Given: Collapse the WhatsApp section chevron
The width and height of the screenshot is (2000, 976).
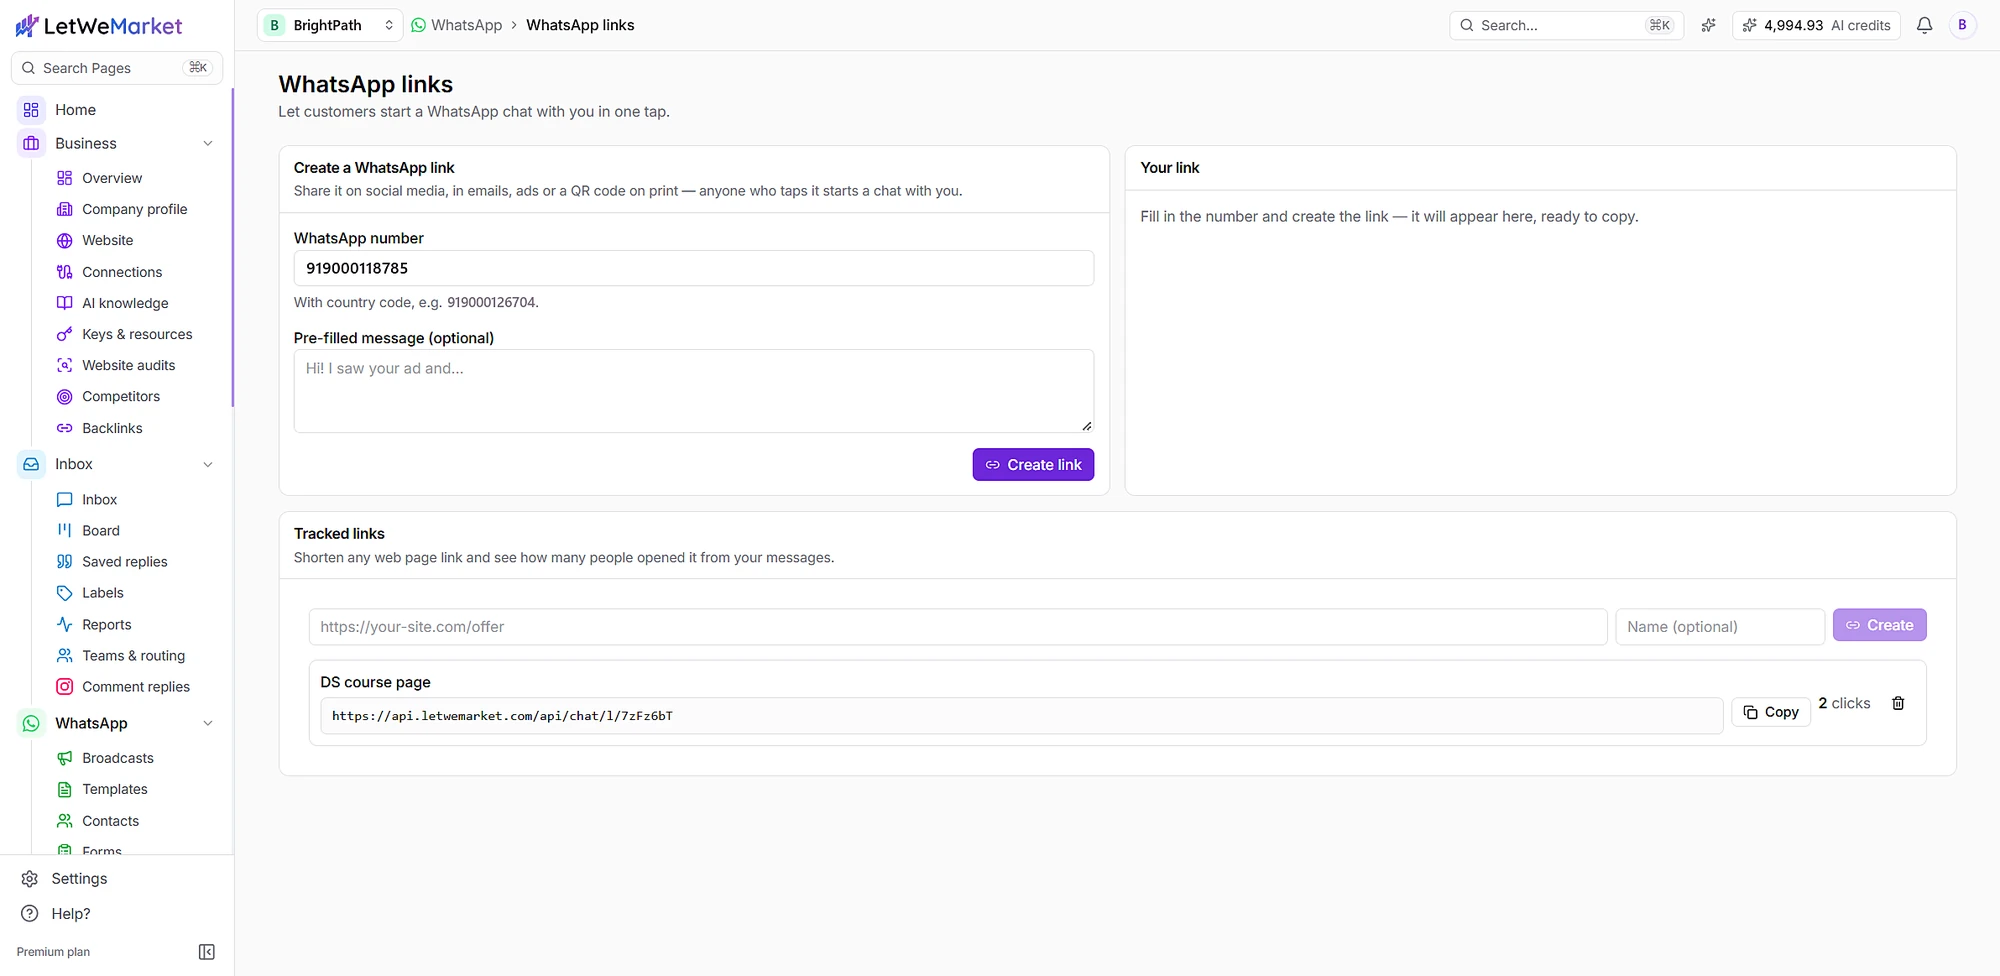Looking at the screenshot, I should coord(208,723).
